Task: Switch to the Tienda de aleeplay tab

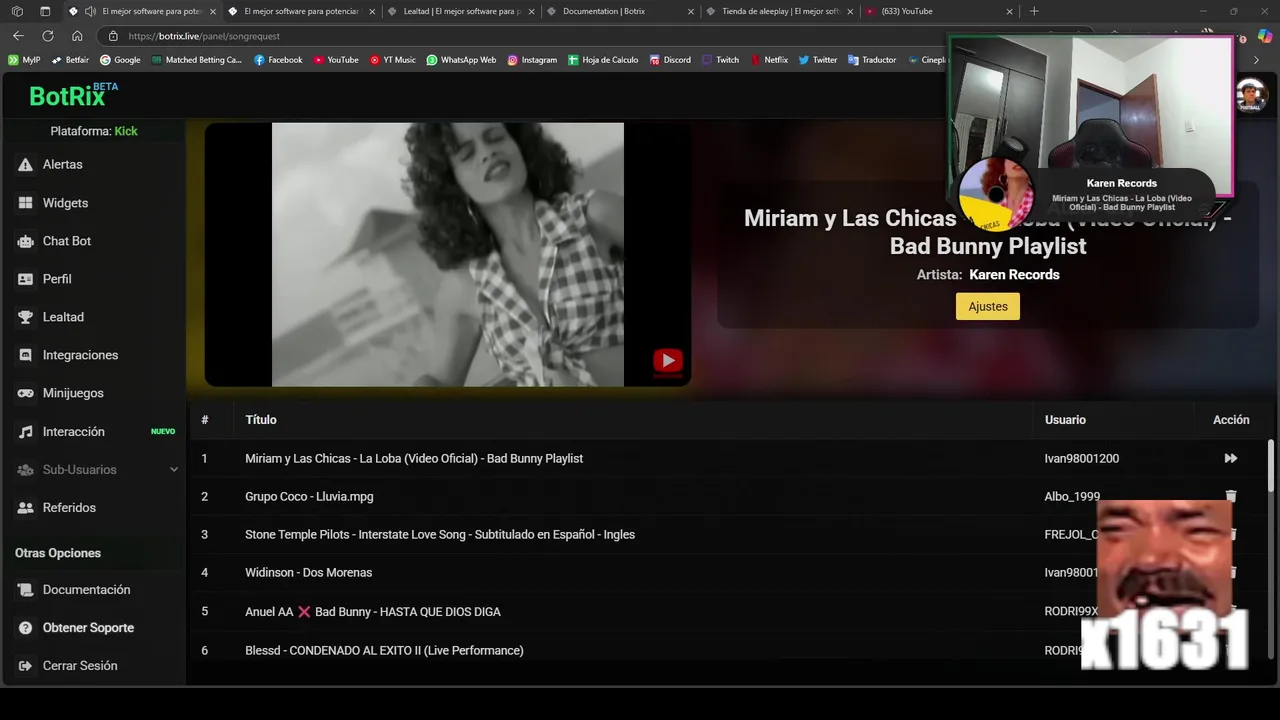Action: 780,11
